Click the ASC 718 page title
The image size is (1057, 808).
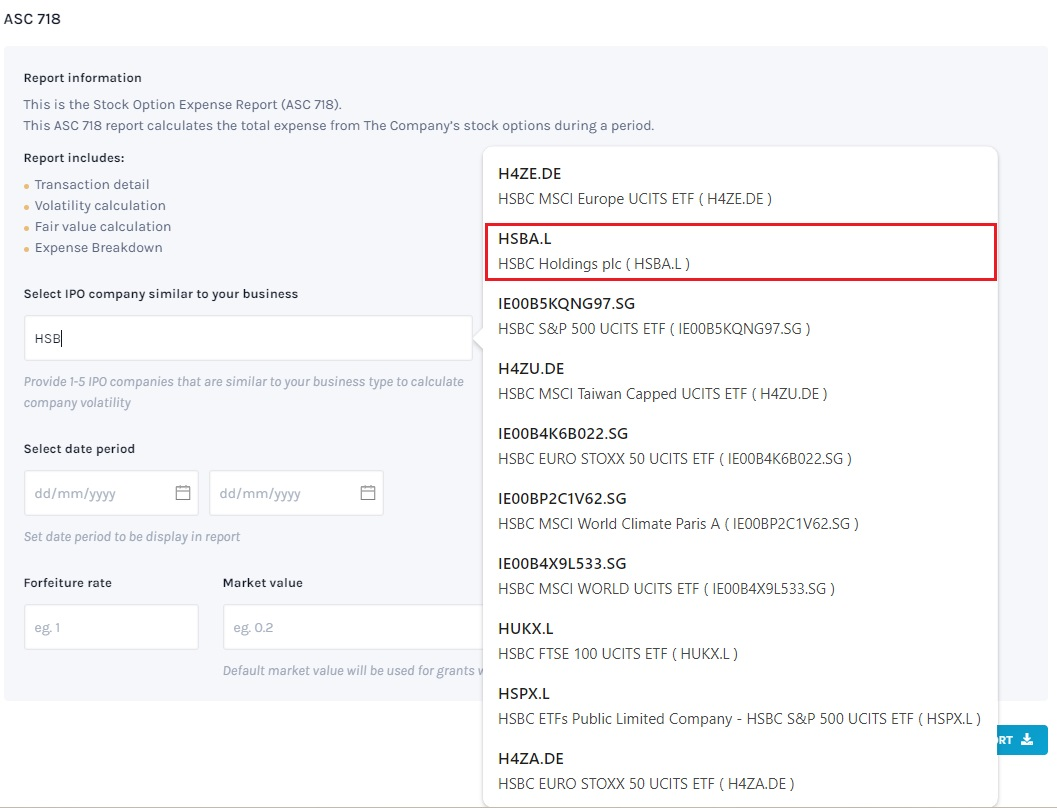[32, 19]
